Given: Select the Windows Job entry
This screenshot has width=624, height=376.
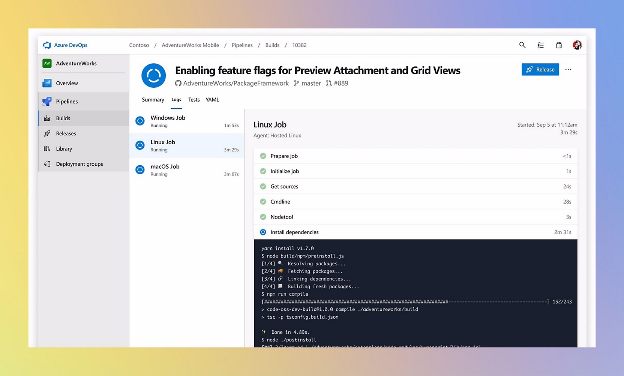Looking at the screenshot, I should (187, 121).
